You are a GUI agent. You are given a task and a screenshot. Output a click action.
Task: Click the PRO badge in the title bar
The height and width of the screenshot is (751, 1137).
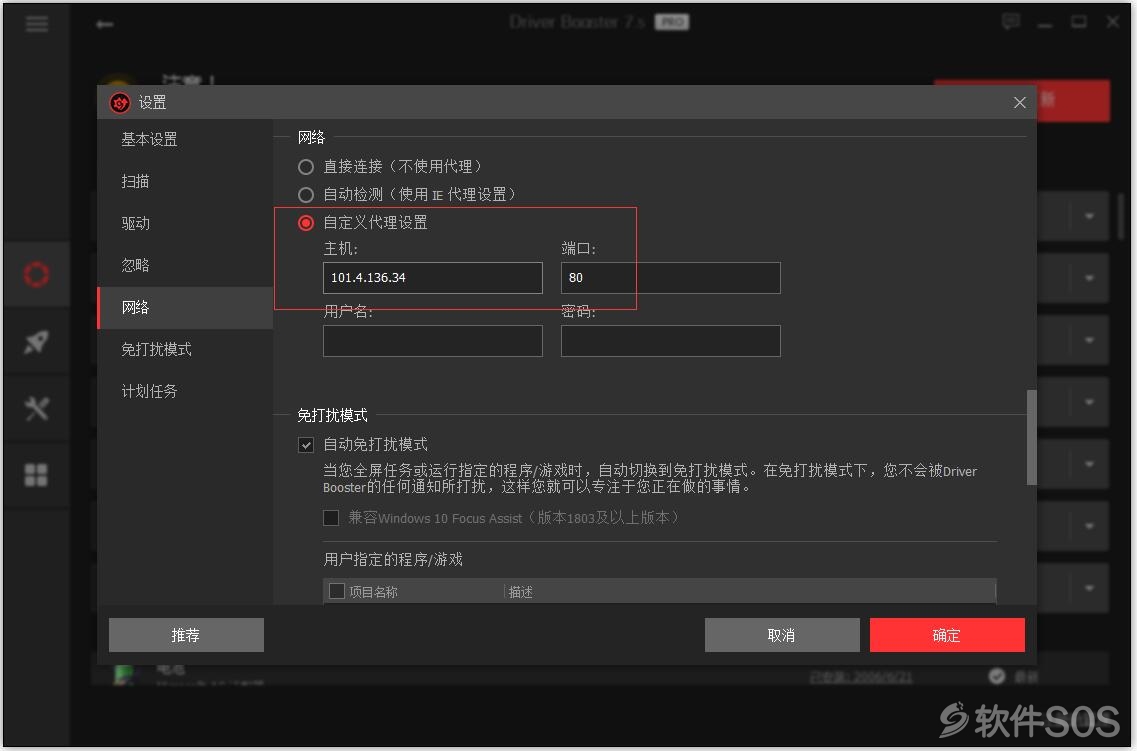tap(672, 22)
